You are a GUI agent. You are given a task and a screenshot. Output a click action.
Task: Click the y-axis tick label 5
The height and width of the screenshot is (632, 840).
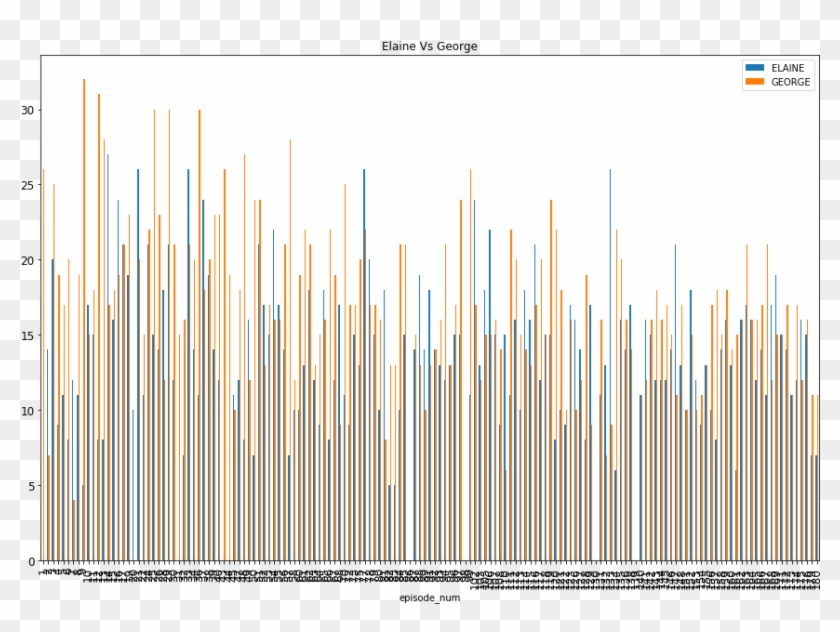[x=32, y=486]
